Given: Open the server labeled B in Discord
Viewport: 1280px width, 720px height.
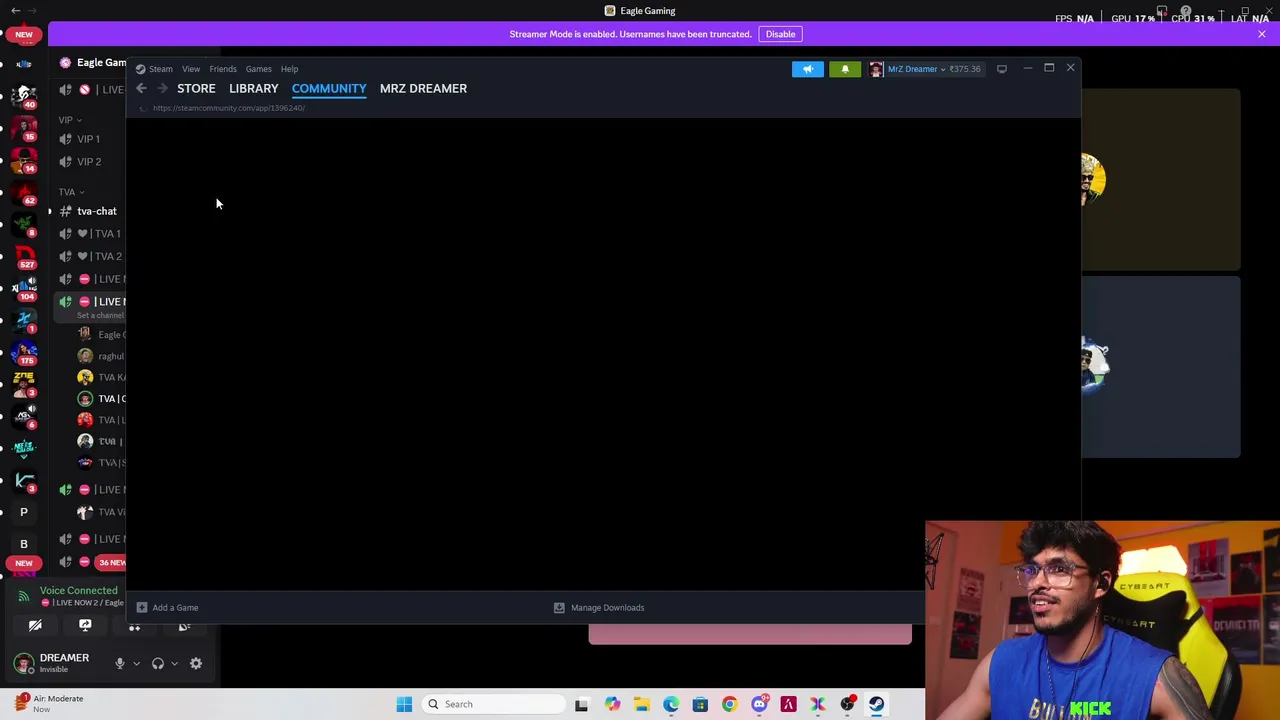Looking at the screenshot, I should tap(24, 544).
